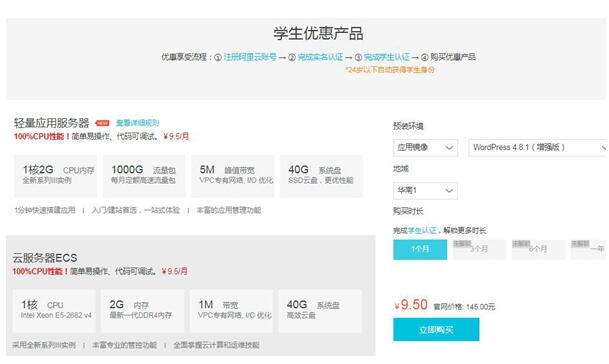Select the 1个月 duration option
The width and height of the screenshot is (609, 364).
tap(420, 249)
